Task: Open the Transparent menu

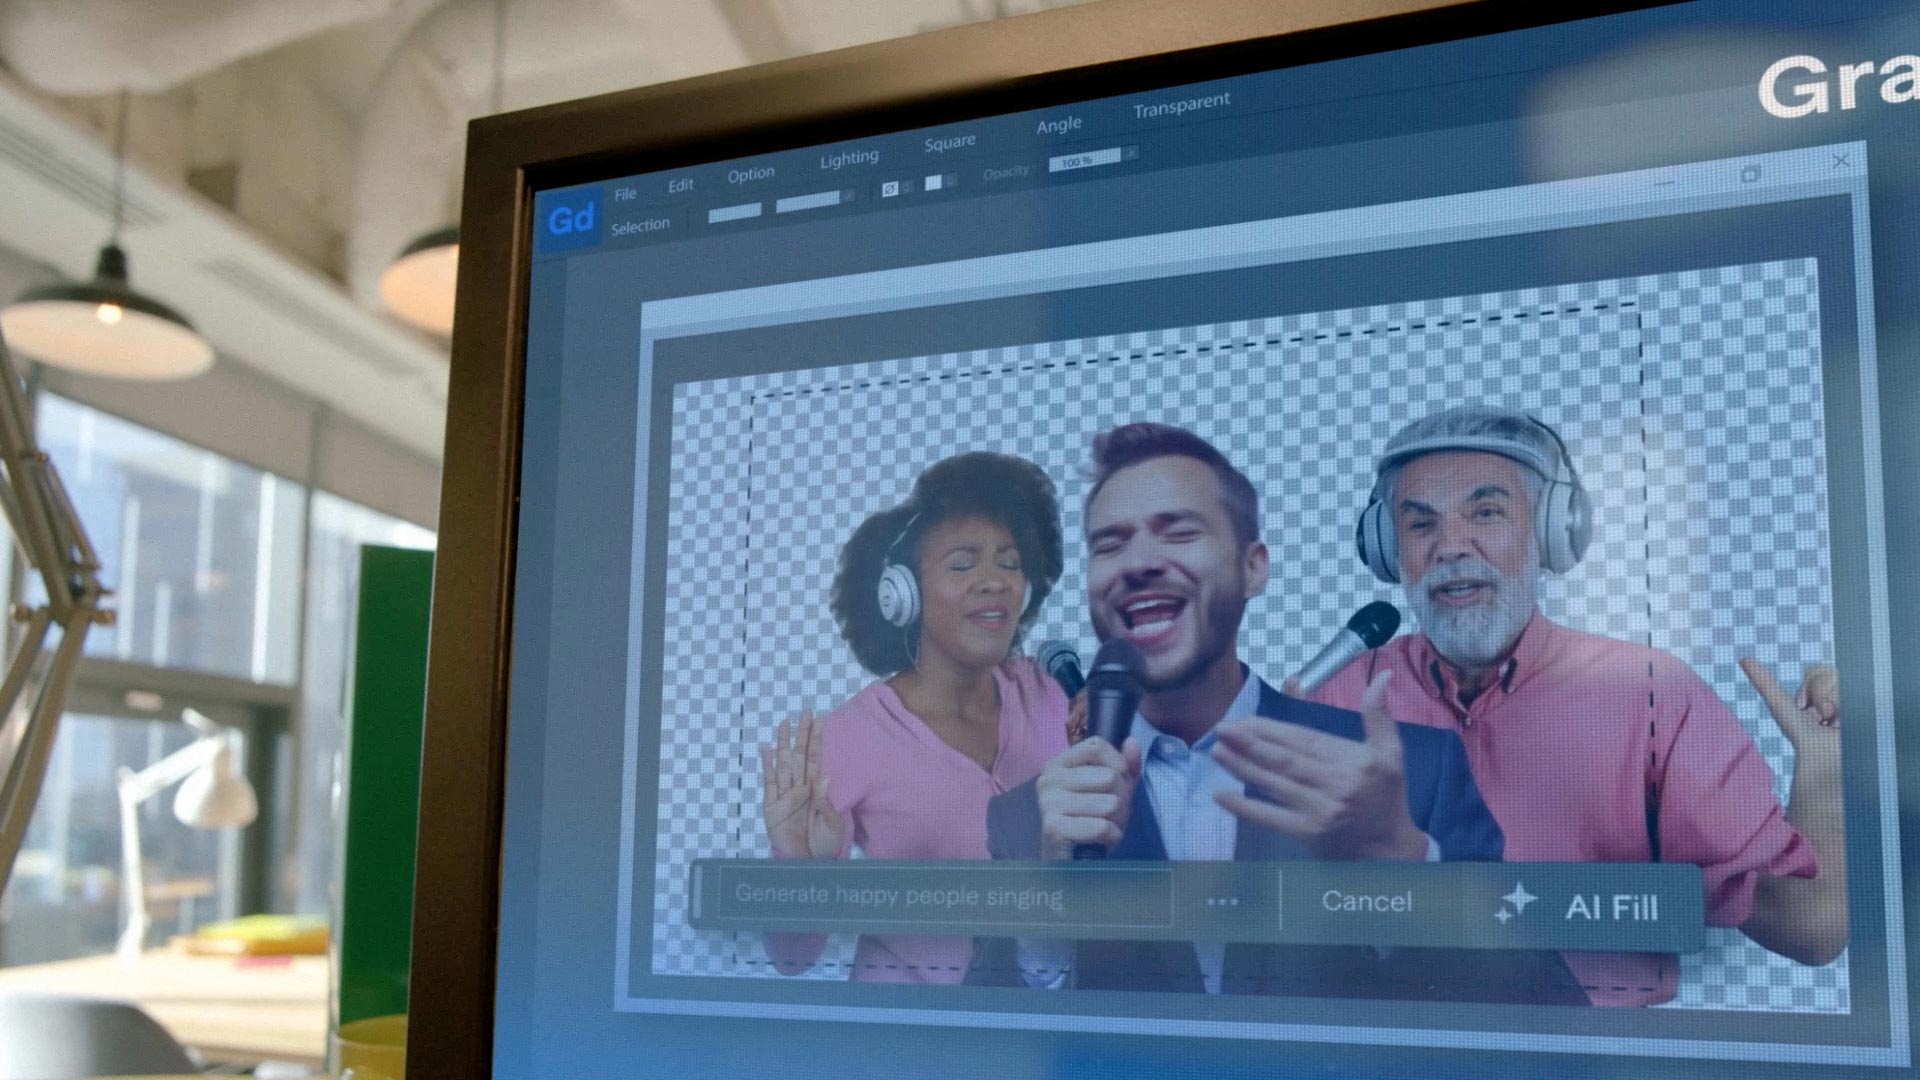Action: pyautogui.click(x=1181, y=105)
